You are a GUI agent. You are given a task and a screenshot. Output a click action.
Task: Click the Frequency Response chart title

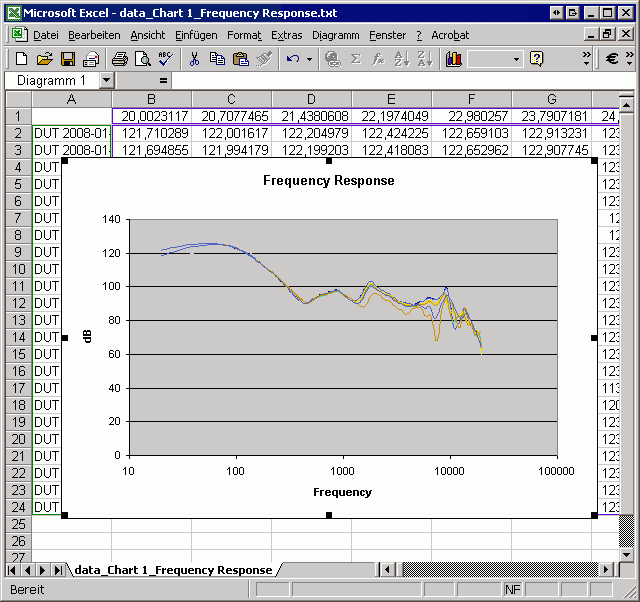tap(329, 180)
